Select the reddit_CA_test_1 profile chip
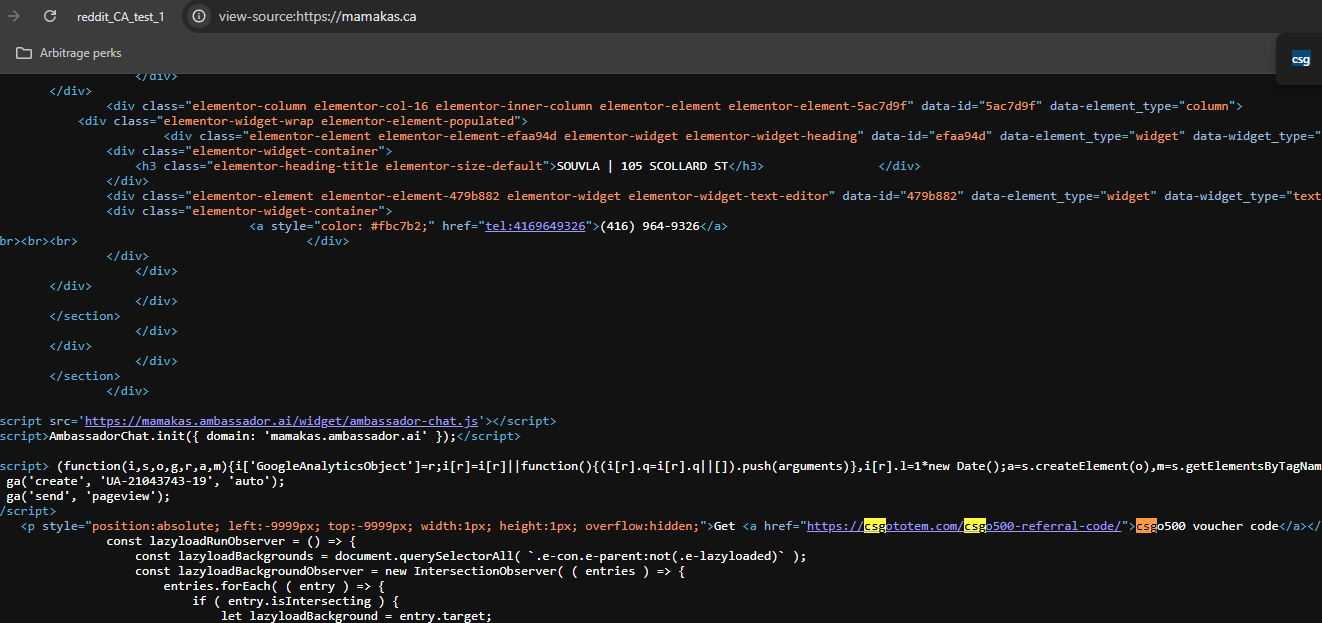This screenshot has width=1322, height=623. [120, 16]
